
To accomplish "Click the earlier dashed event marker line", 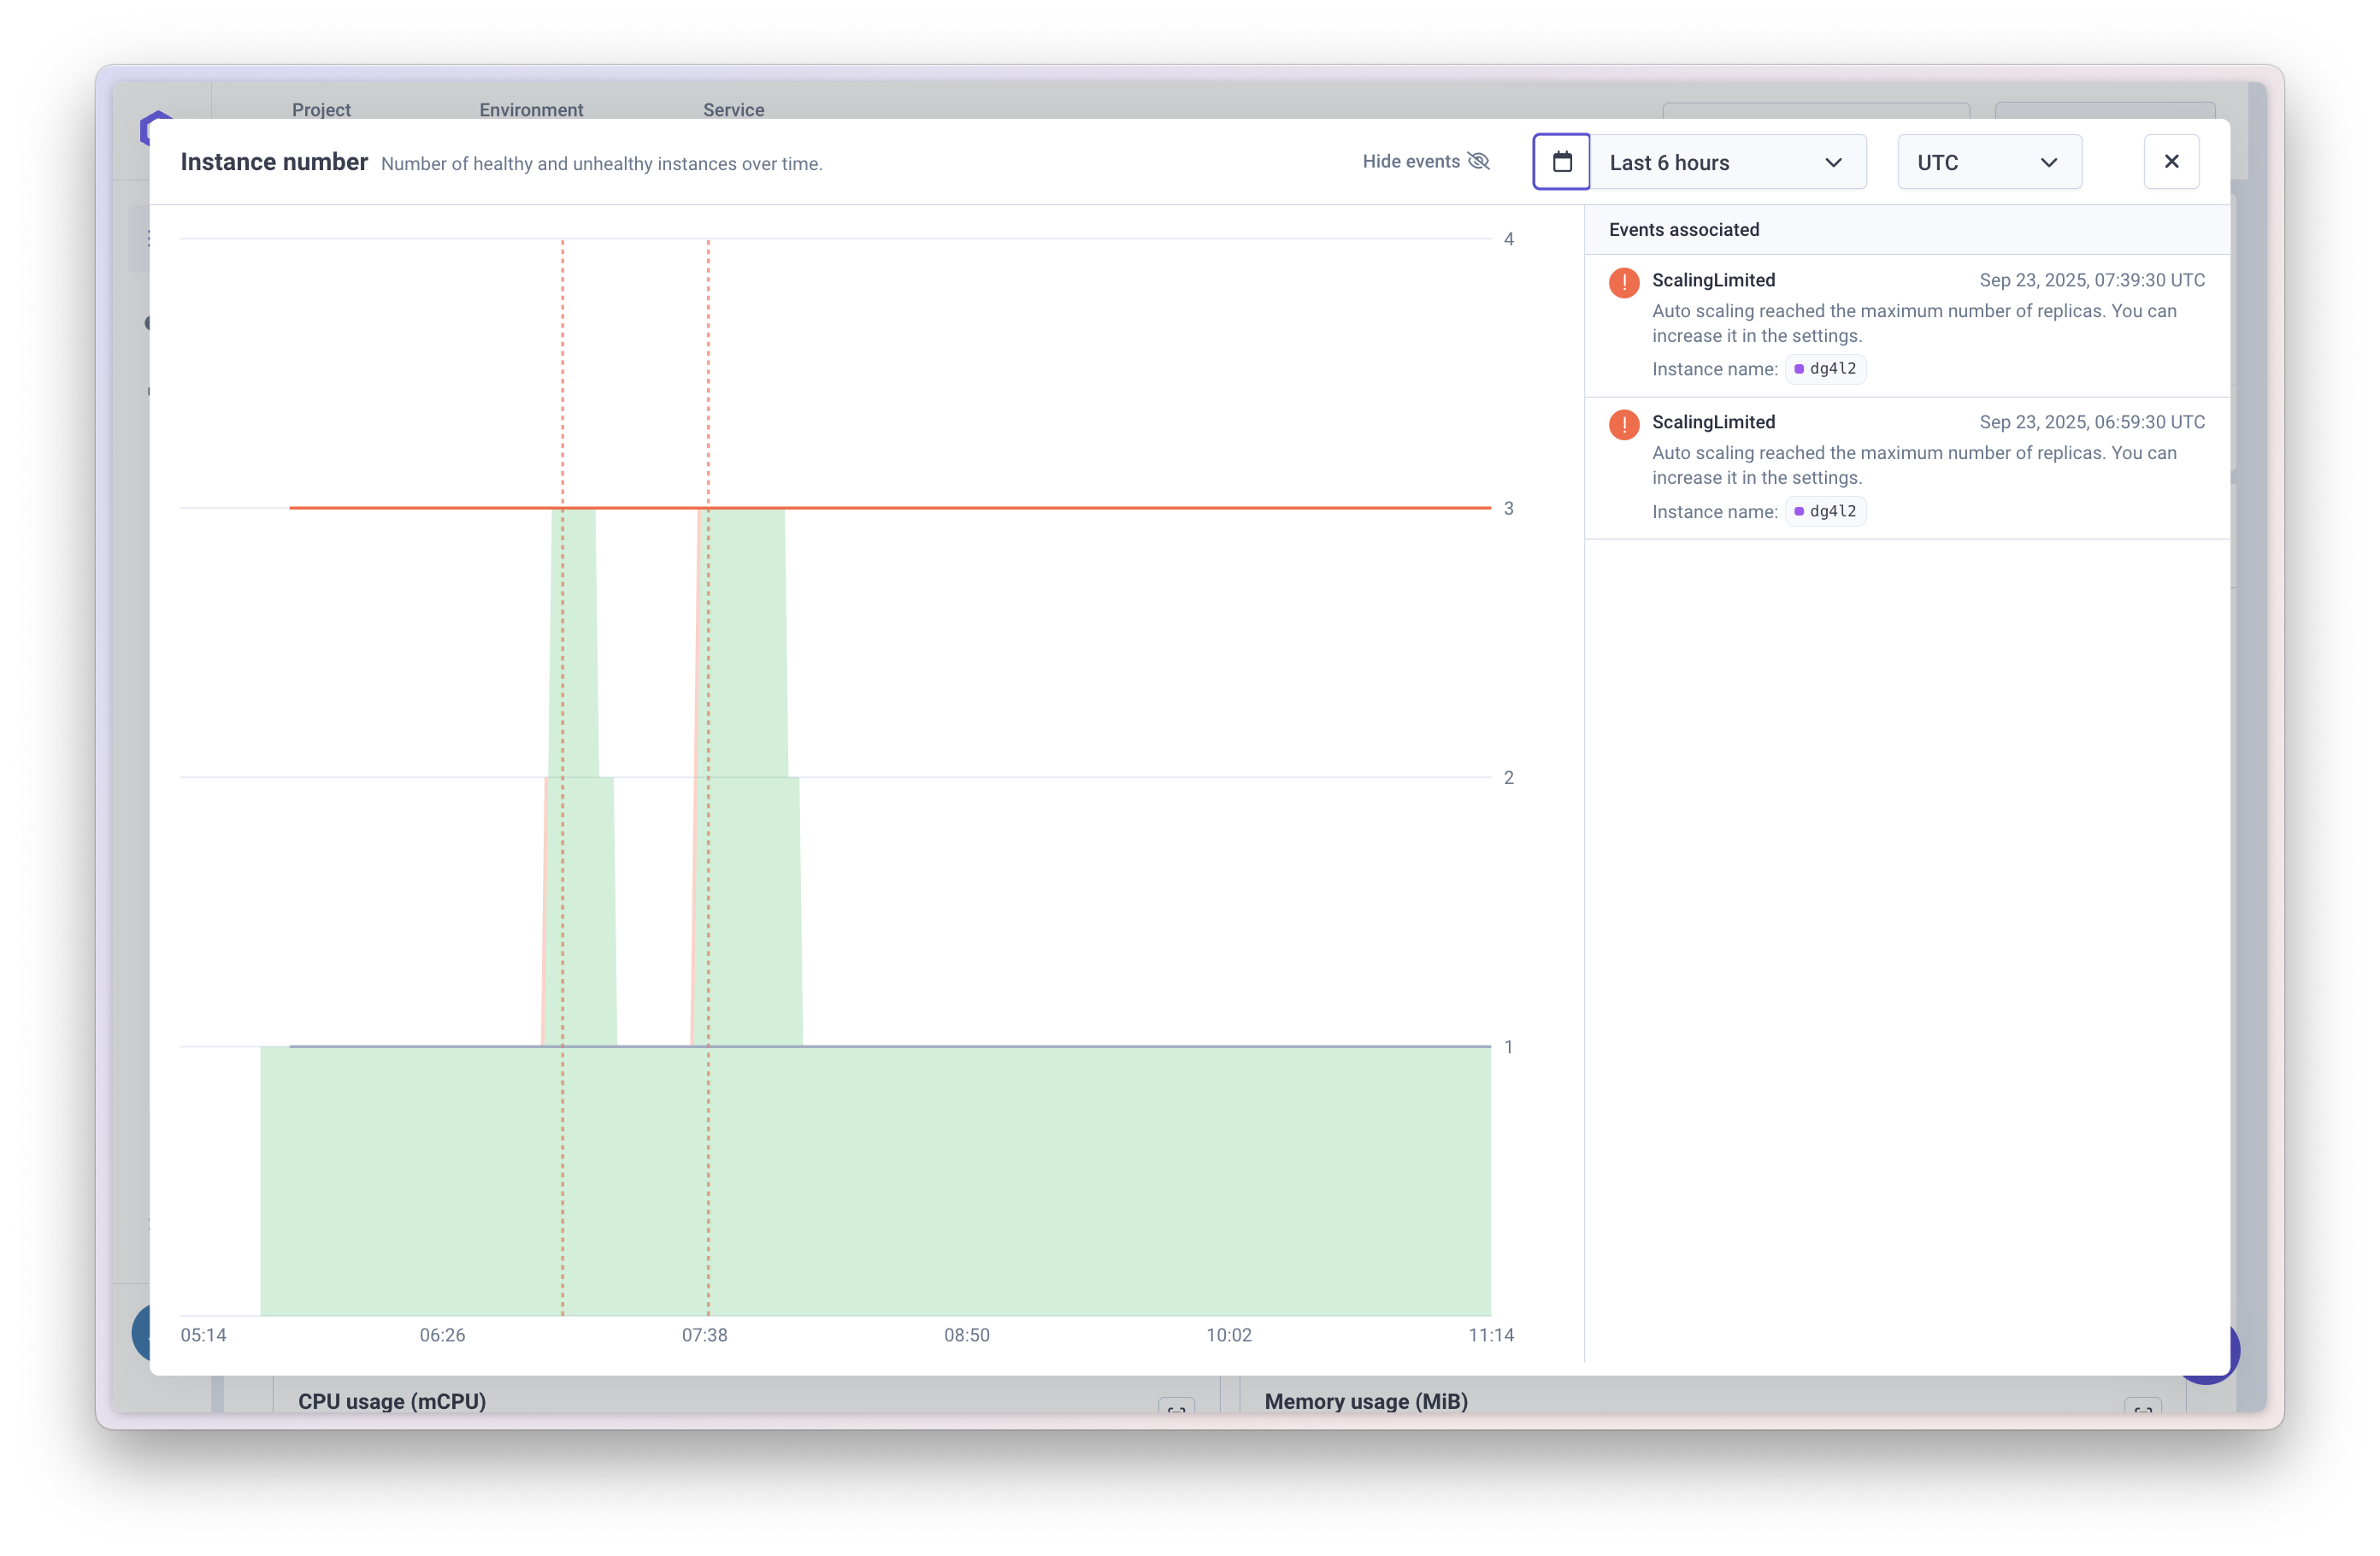I will point(563,380).
